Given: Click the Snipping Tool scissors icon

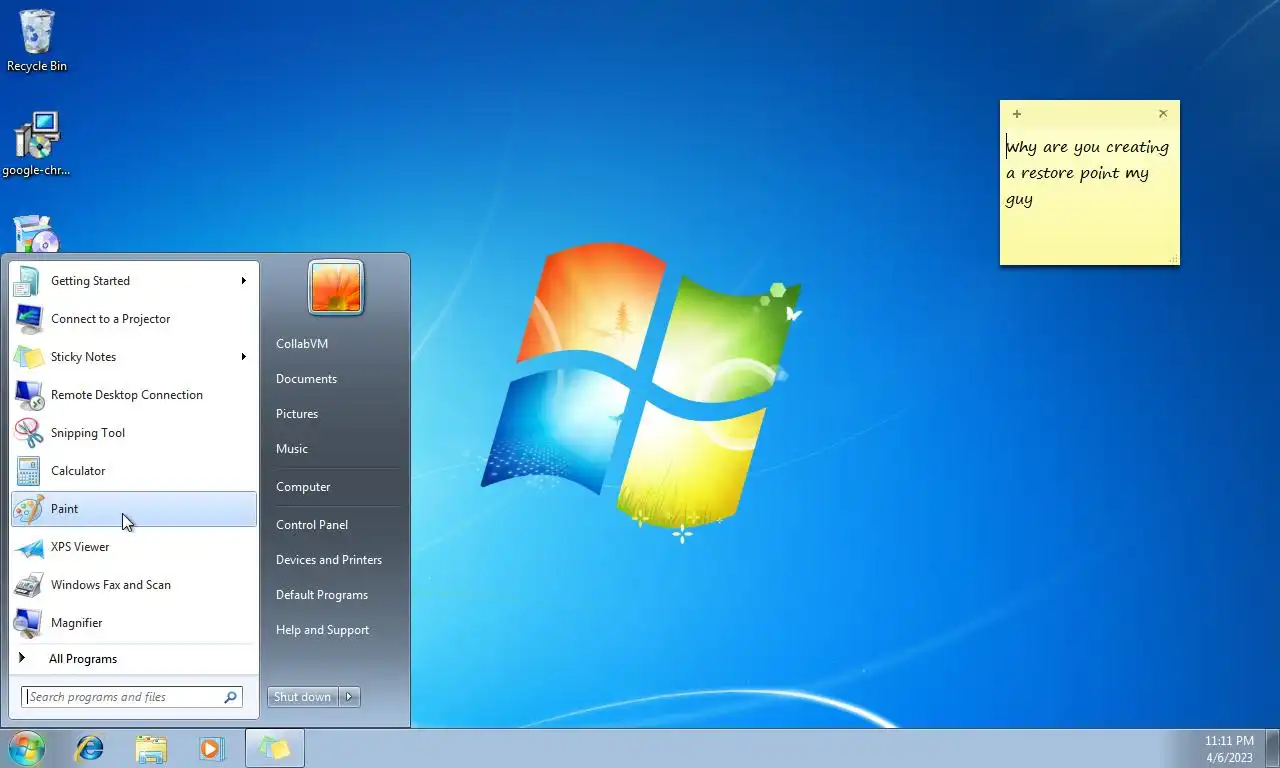Looking at the screenshot, I should point(28,433).
